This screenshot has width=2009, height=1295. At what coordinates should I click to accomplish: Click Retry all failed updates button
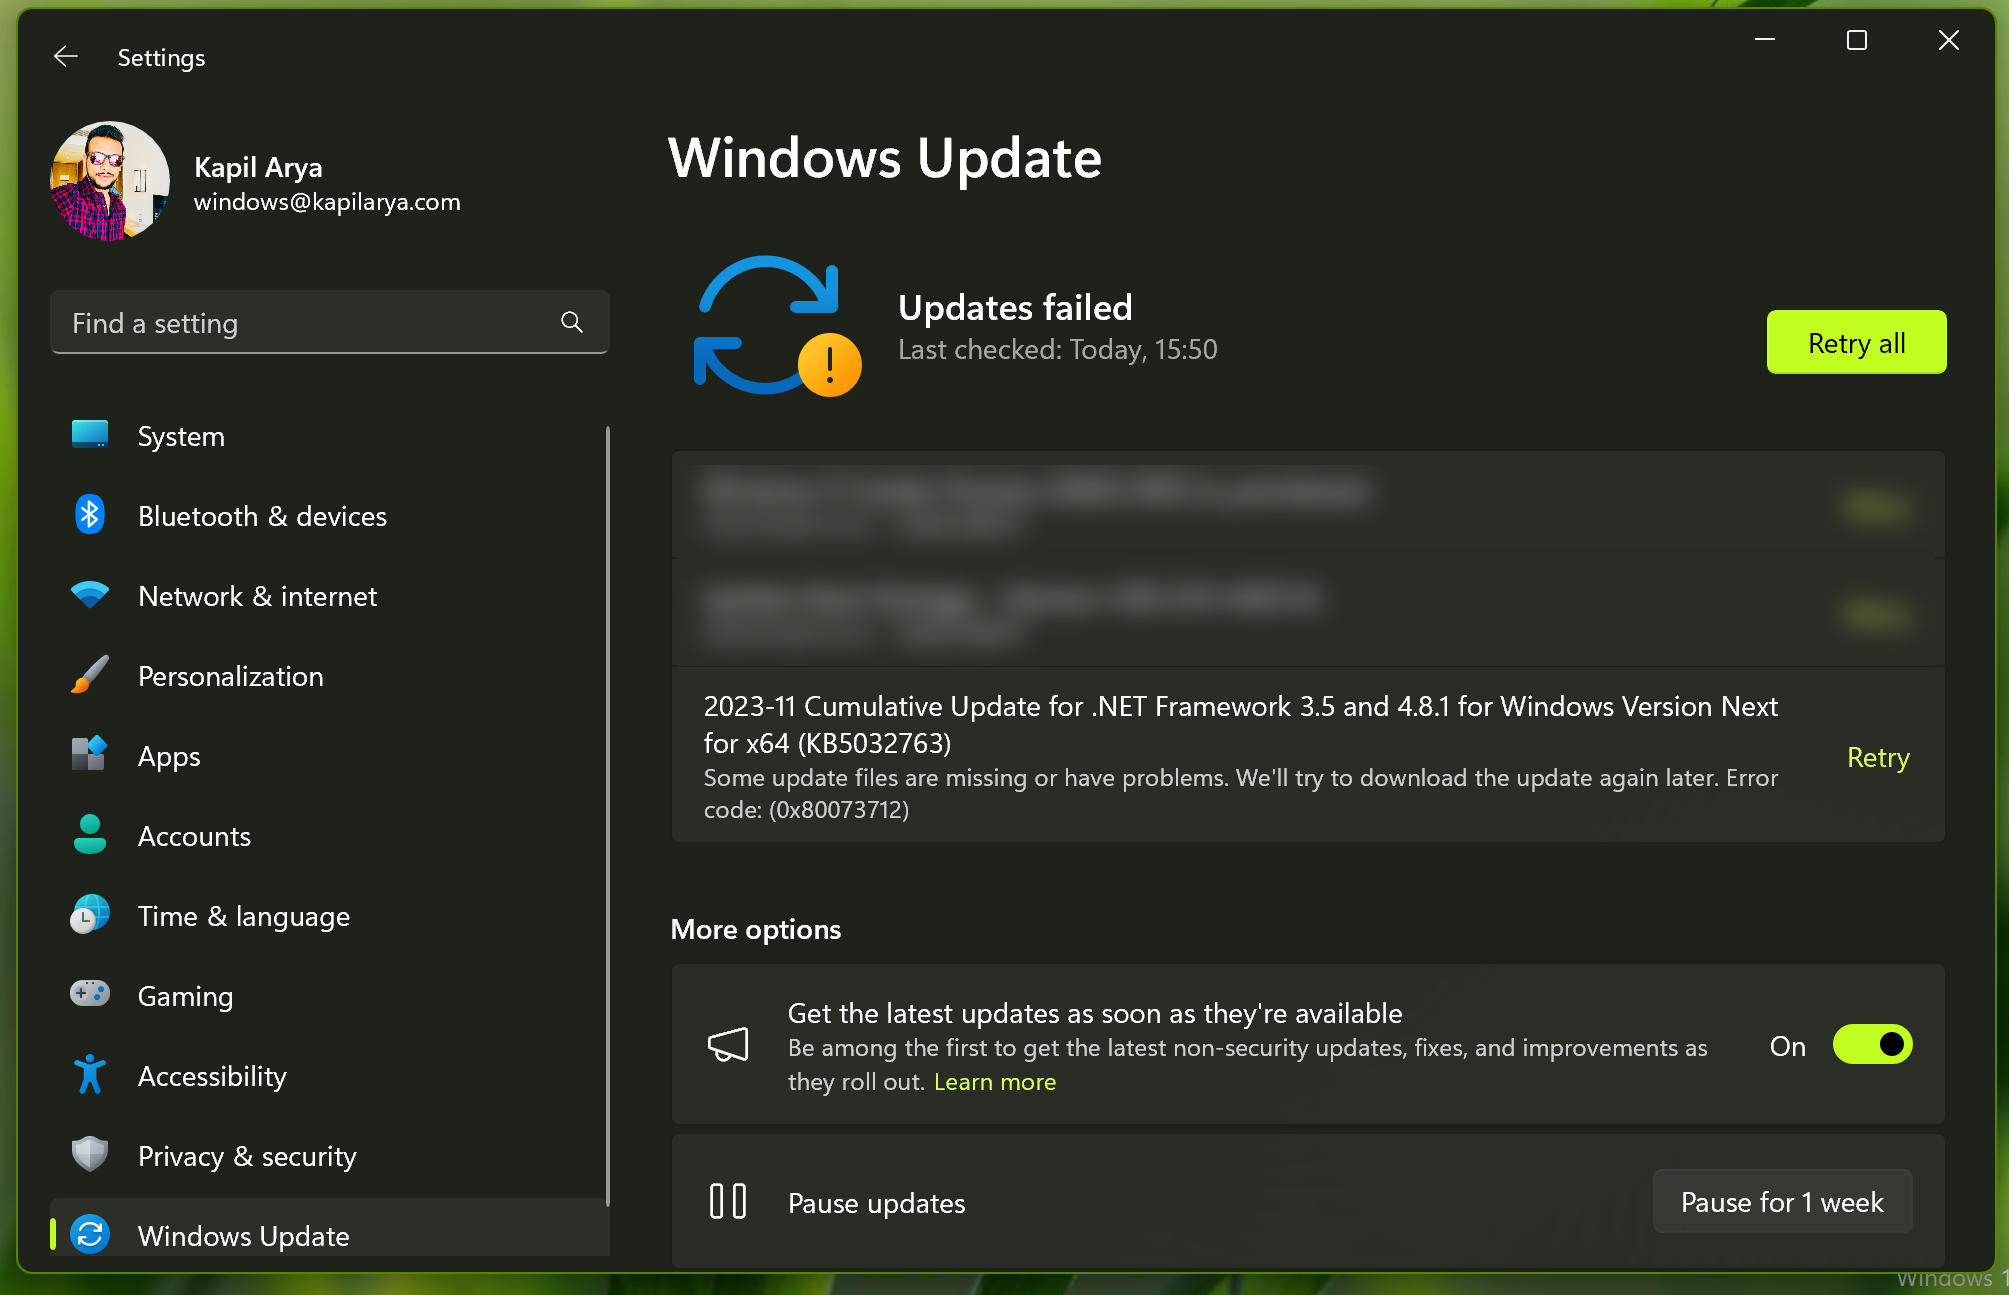[1855, 343]
